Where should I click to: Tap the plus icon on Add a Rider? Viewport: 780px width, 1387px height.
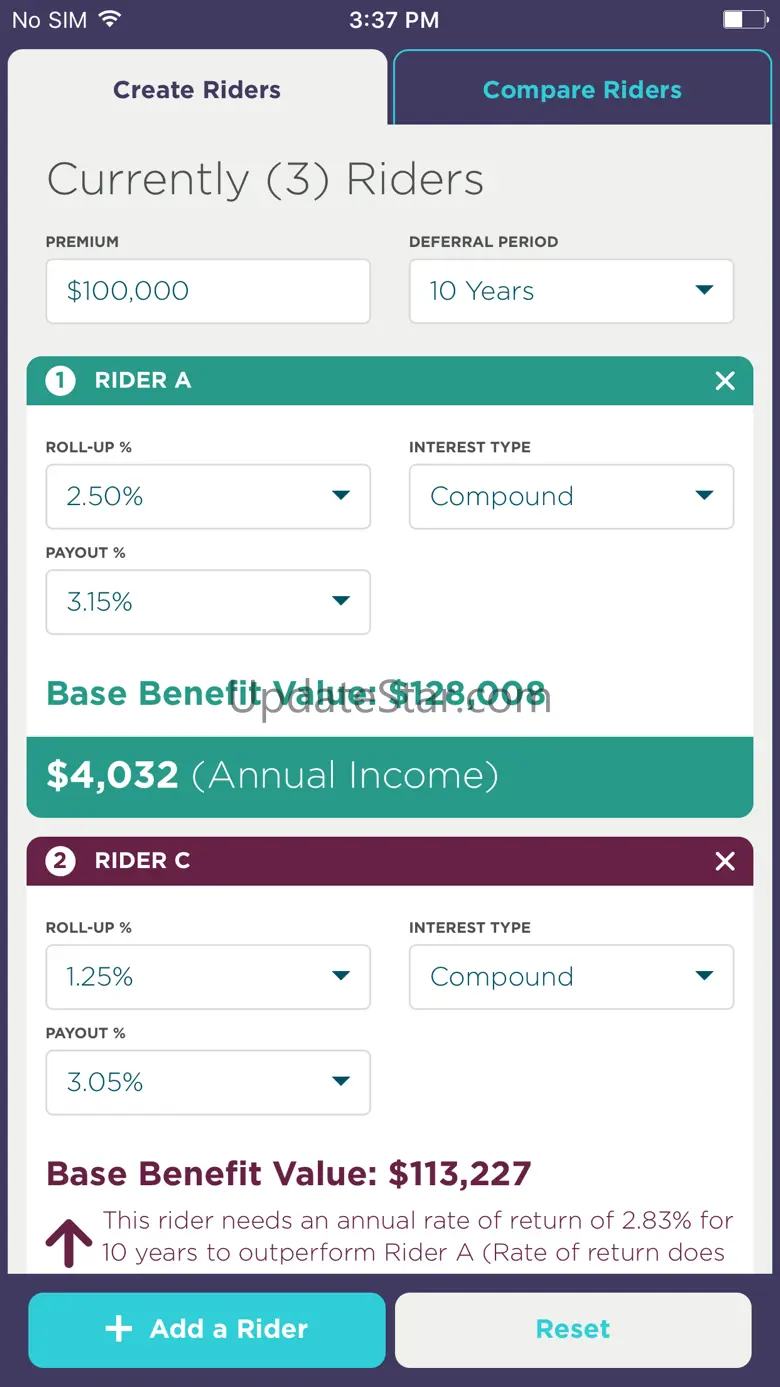point(119,1329)
